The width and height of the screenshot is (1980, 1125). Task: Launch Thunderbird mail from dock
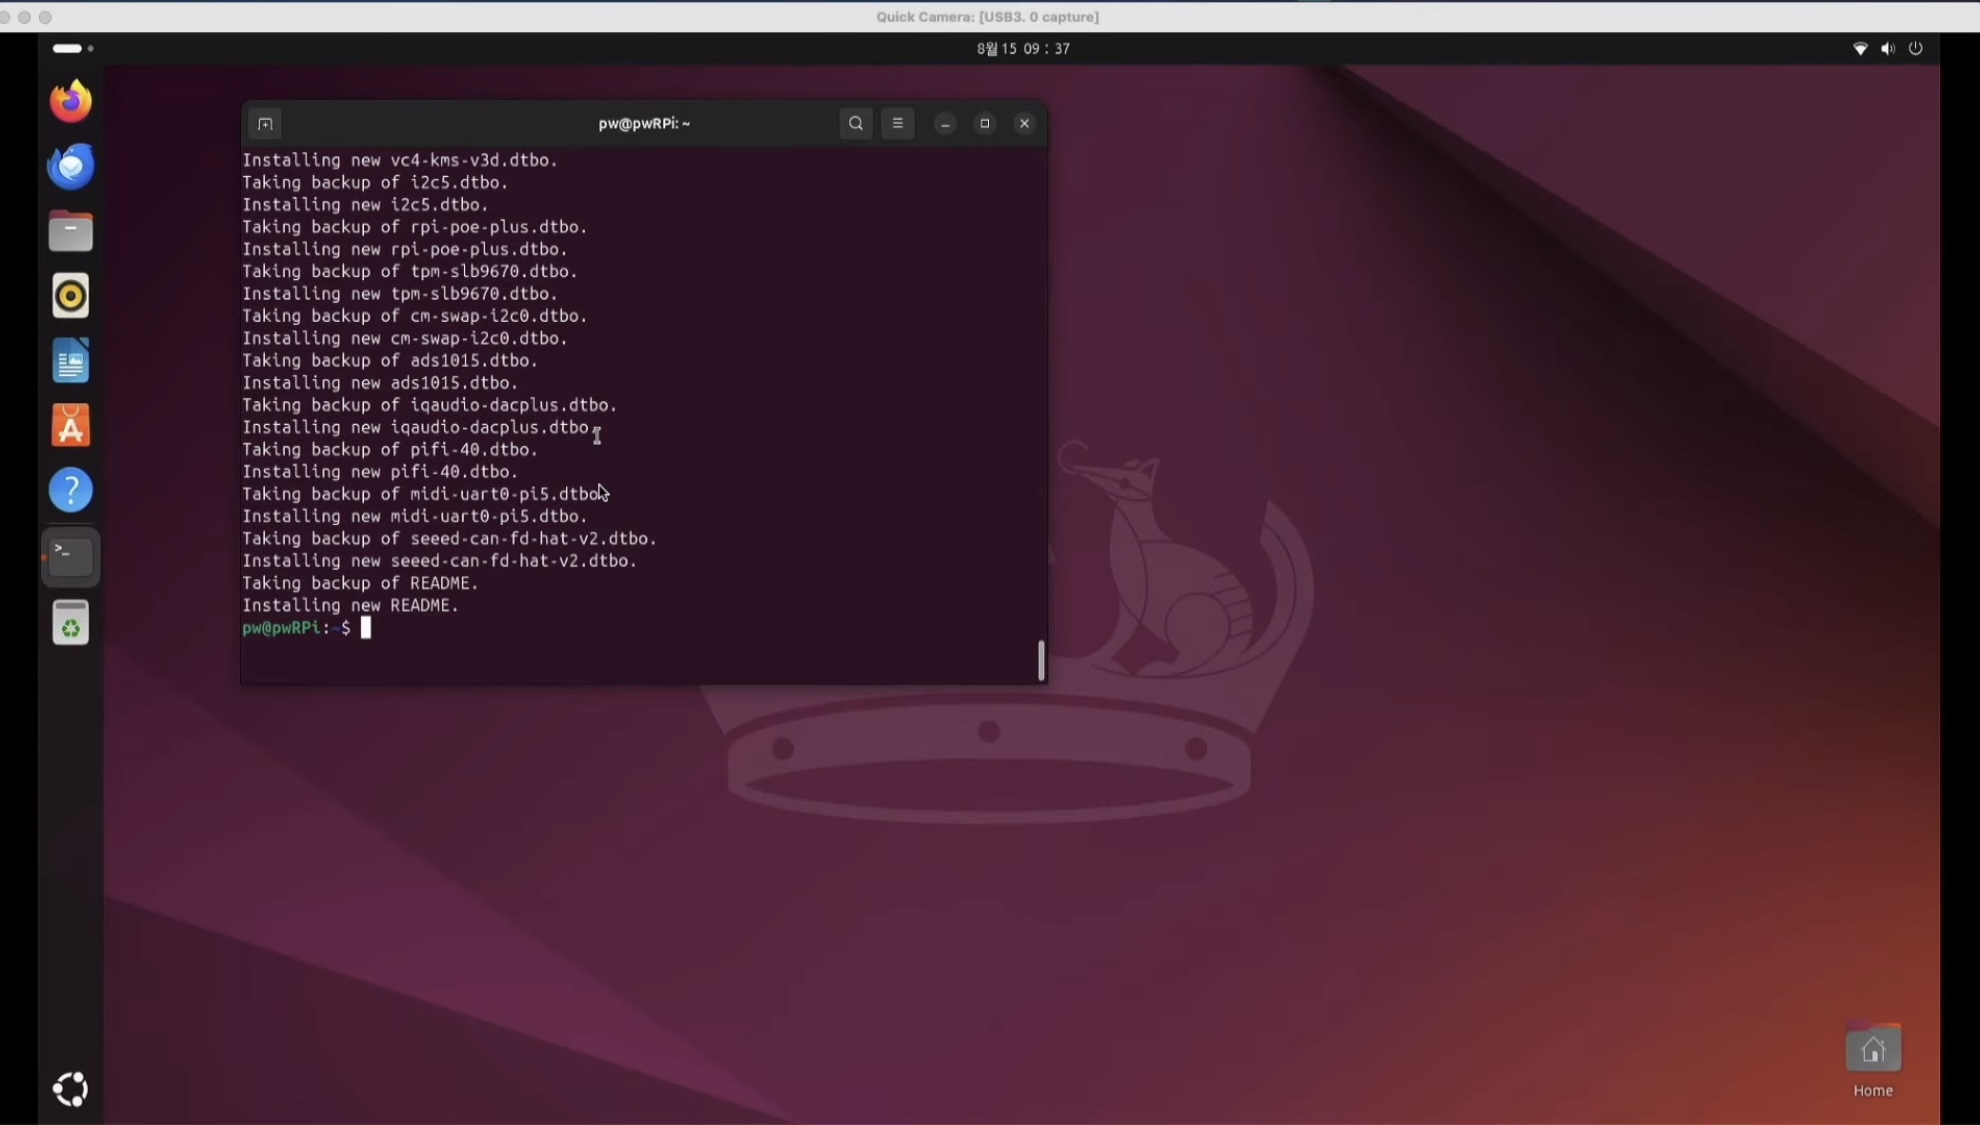[x=71, y=167]
